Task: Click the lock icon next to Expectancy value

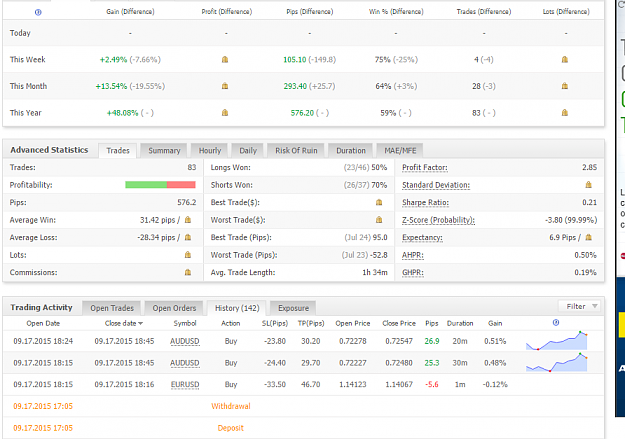Action: 589,237
